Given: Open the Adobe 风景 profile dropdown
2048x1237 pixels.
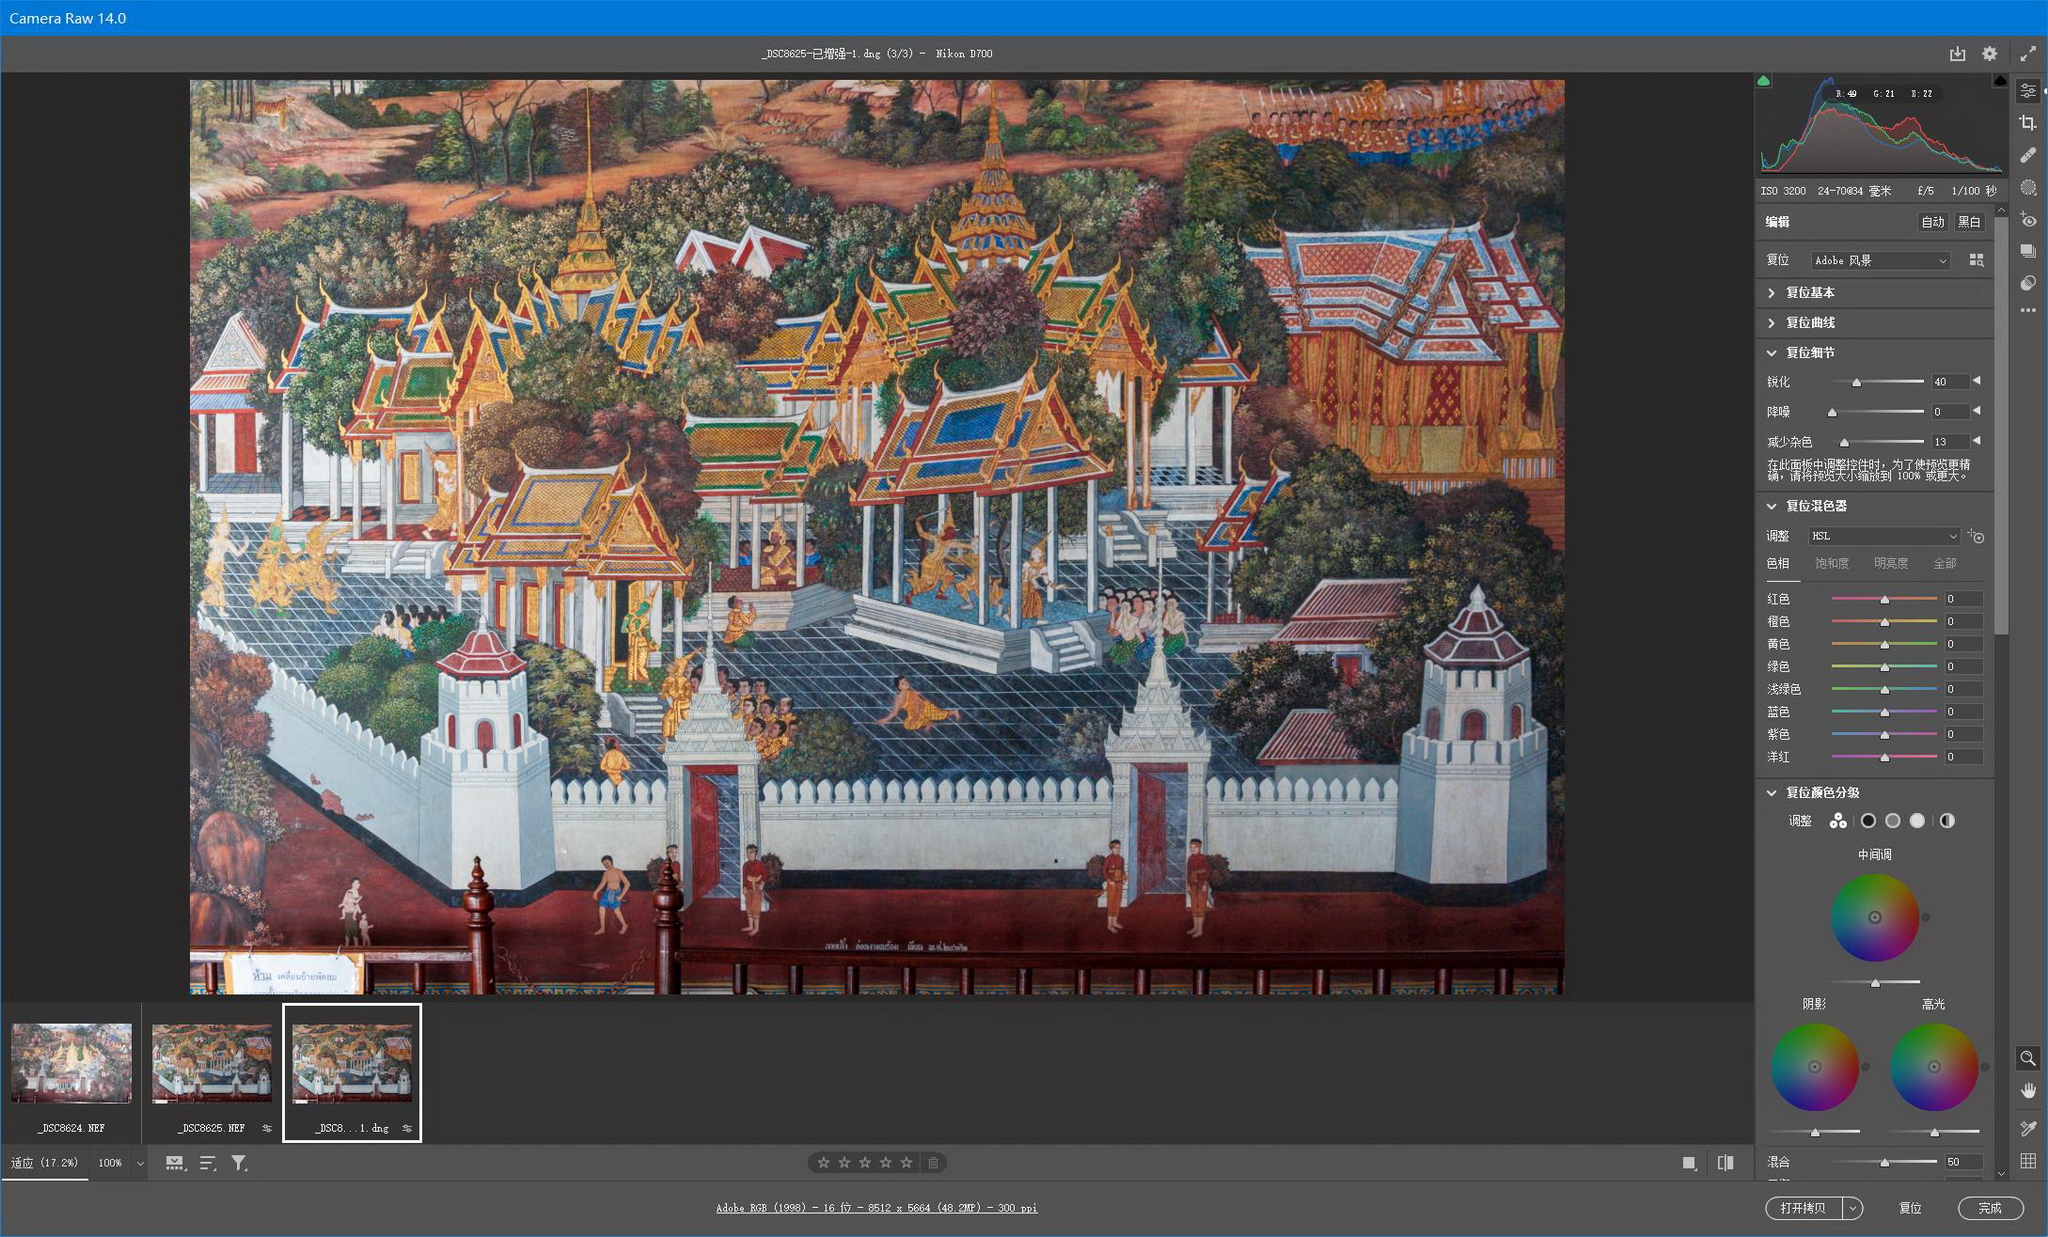Looking at the screenshot, I should coord(1880,260).
